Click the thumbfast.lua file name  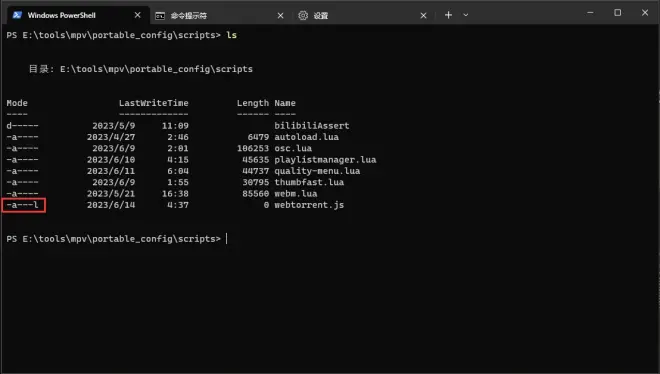309,183
